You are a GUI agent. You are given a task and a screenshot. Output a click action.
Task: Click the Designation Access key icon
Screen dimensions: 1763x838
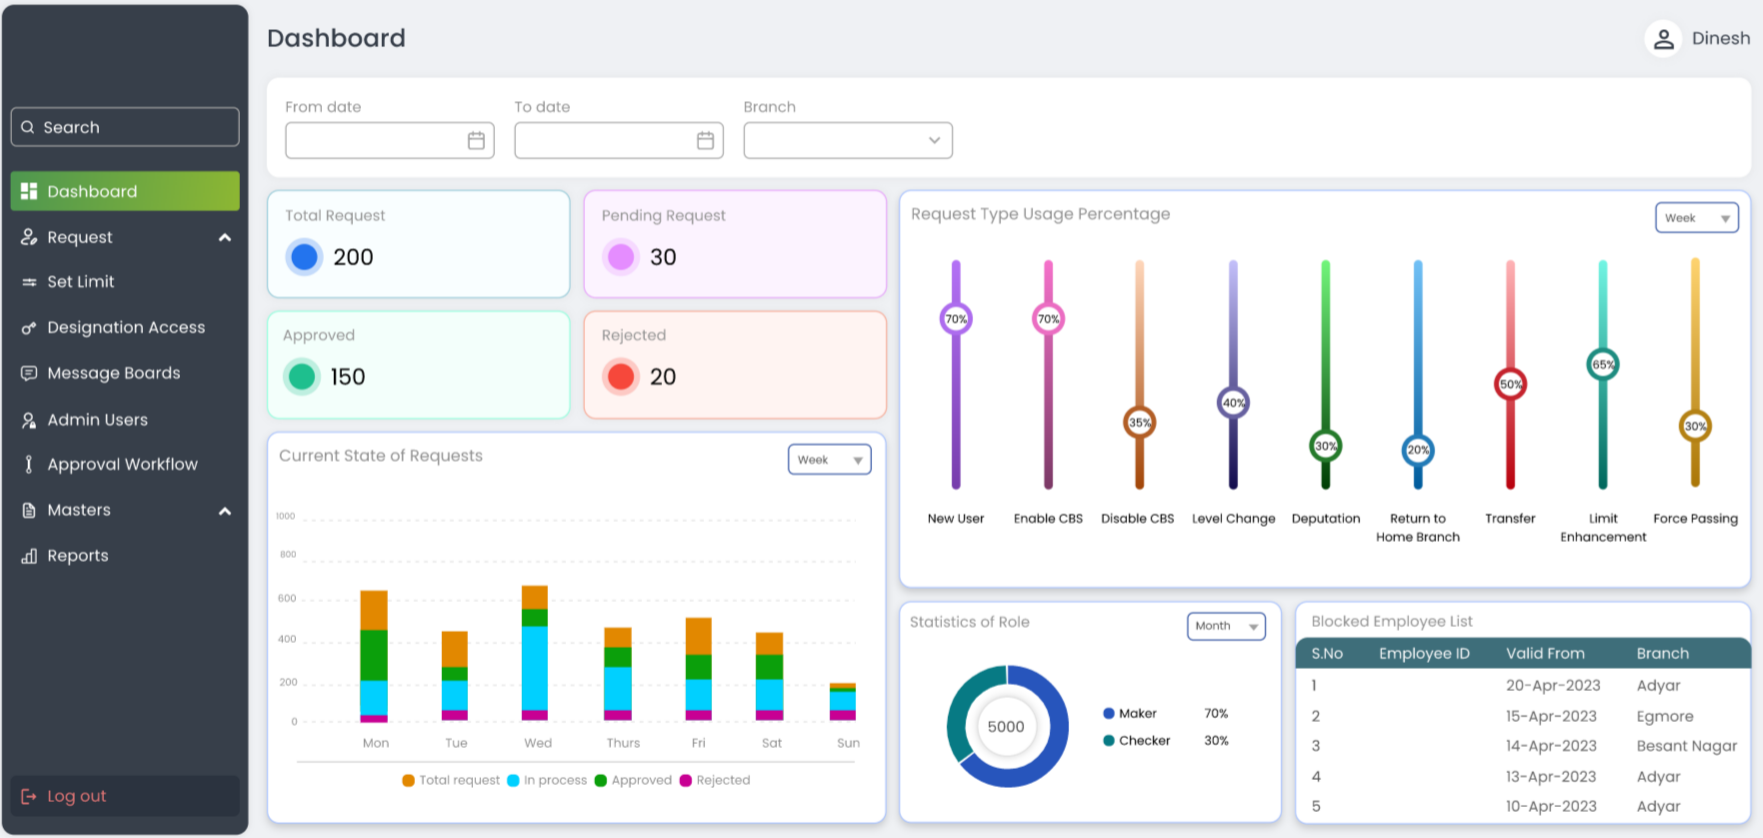[29, 328]
